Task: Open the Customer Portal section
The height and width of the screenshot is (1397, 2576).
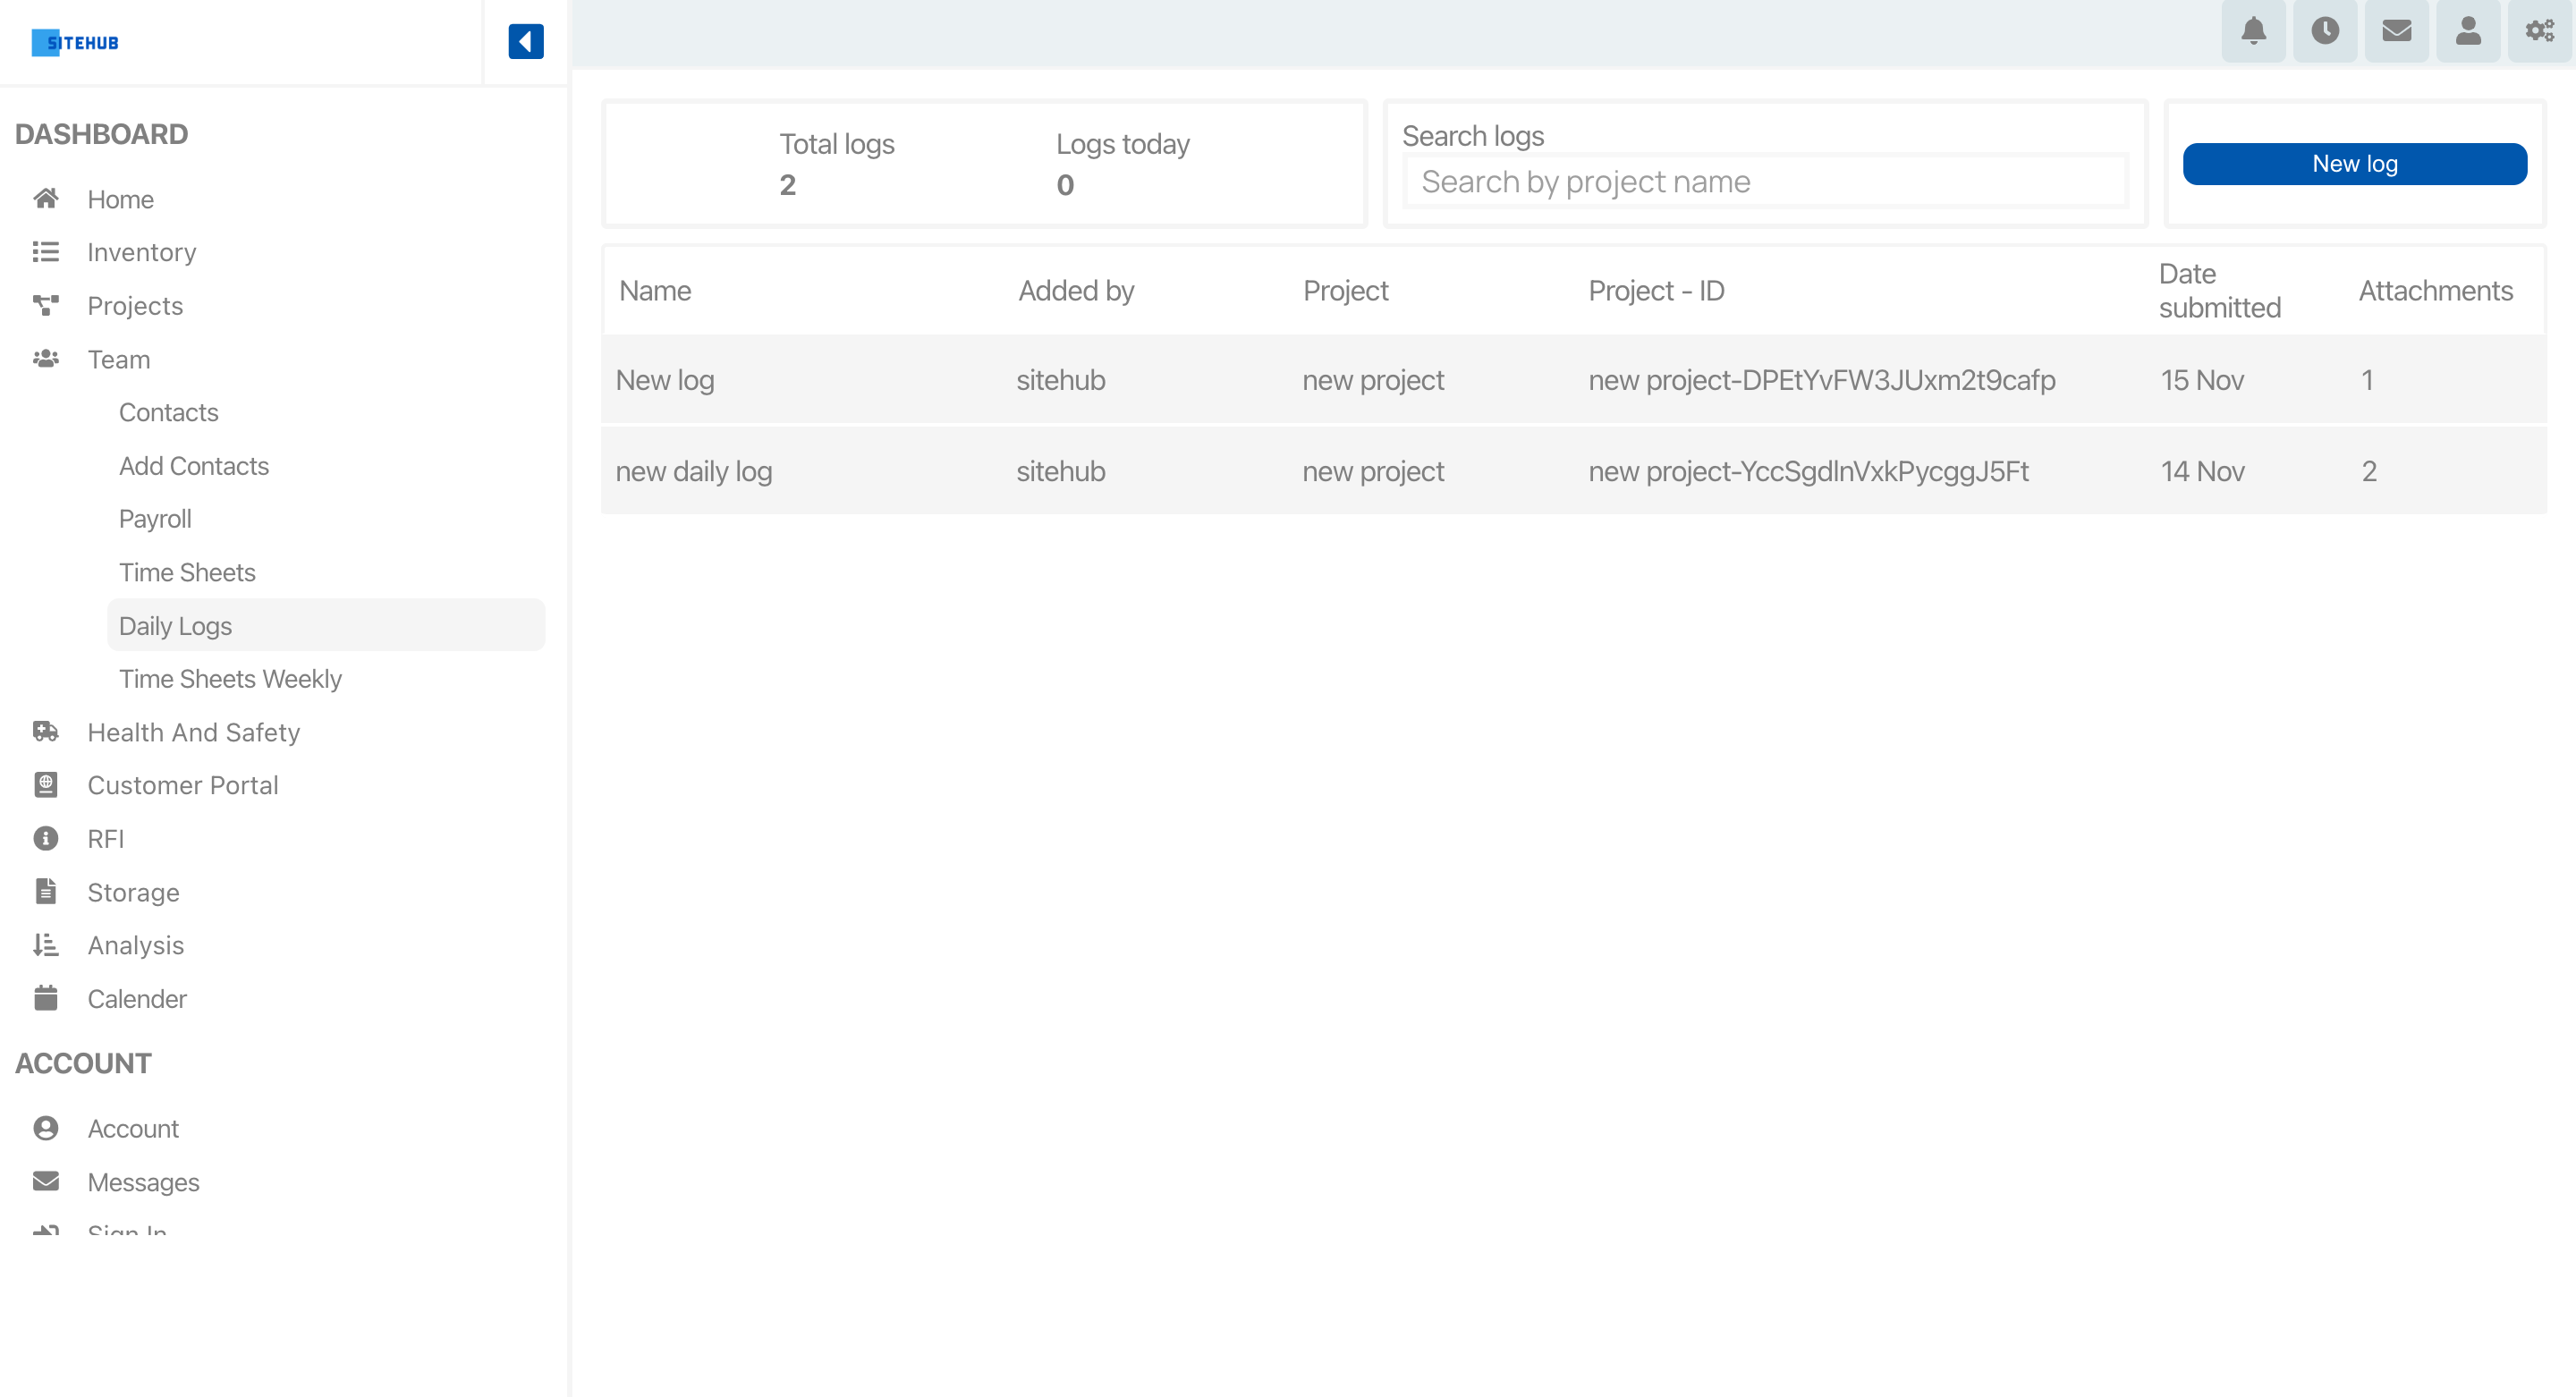Action: click(x=184, y=784)
